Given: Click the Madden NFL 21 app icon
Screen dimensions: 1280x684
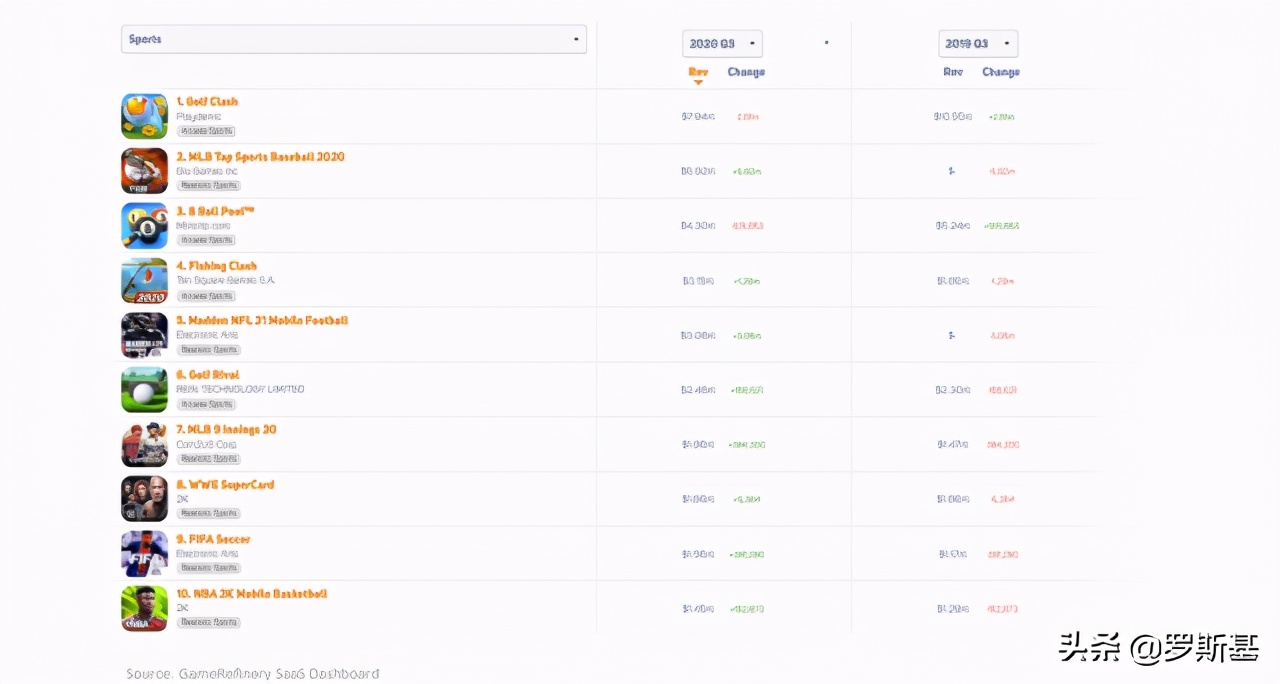Looking at the screenshot, I should tap(144, 335).
